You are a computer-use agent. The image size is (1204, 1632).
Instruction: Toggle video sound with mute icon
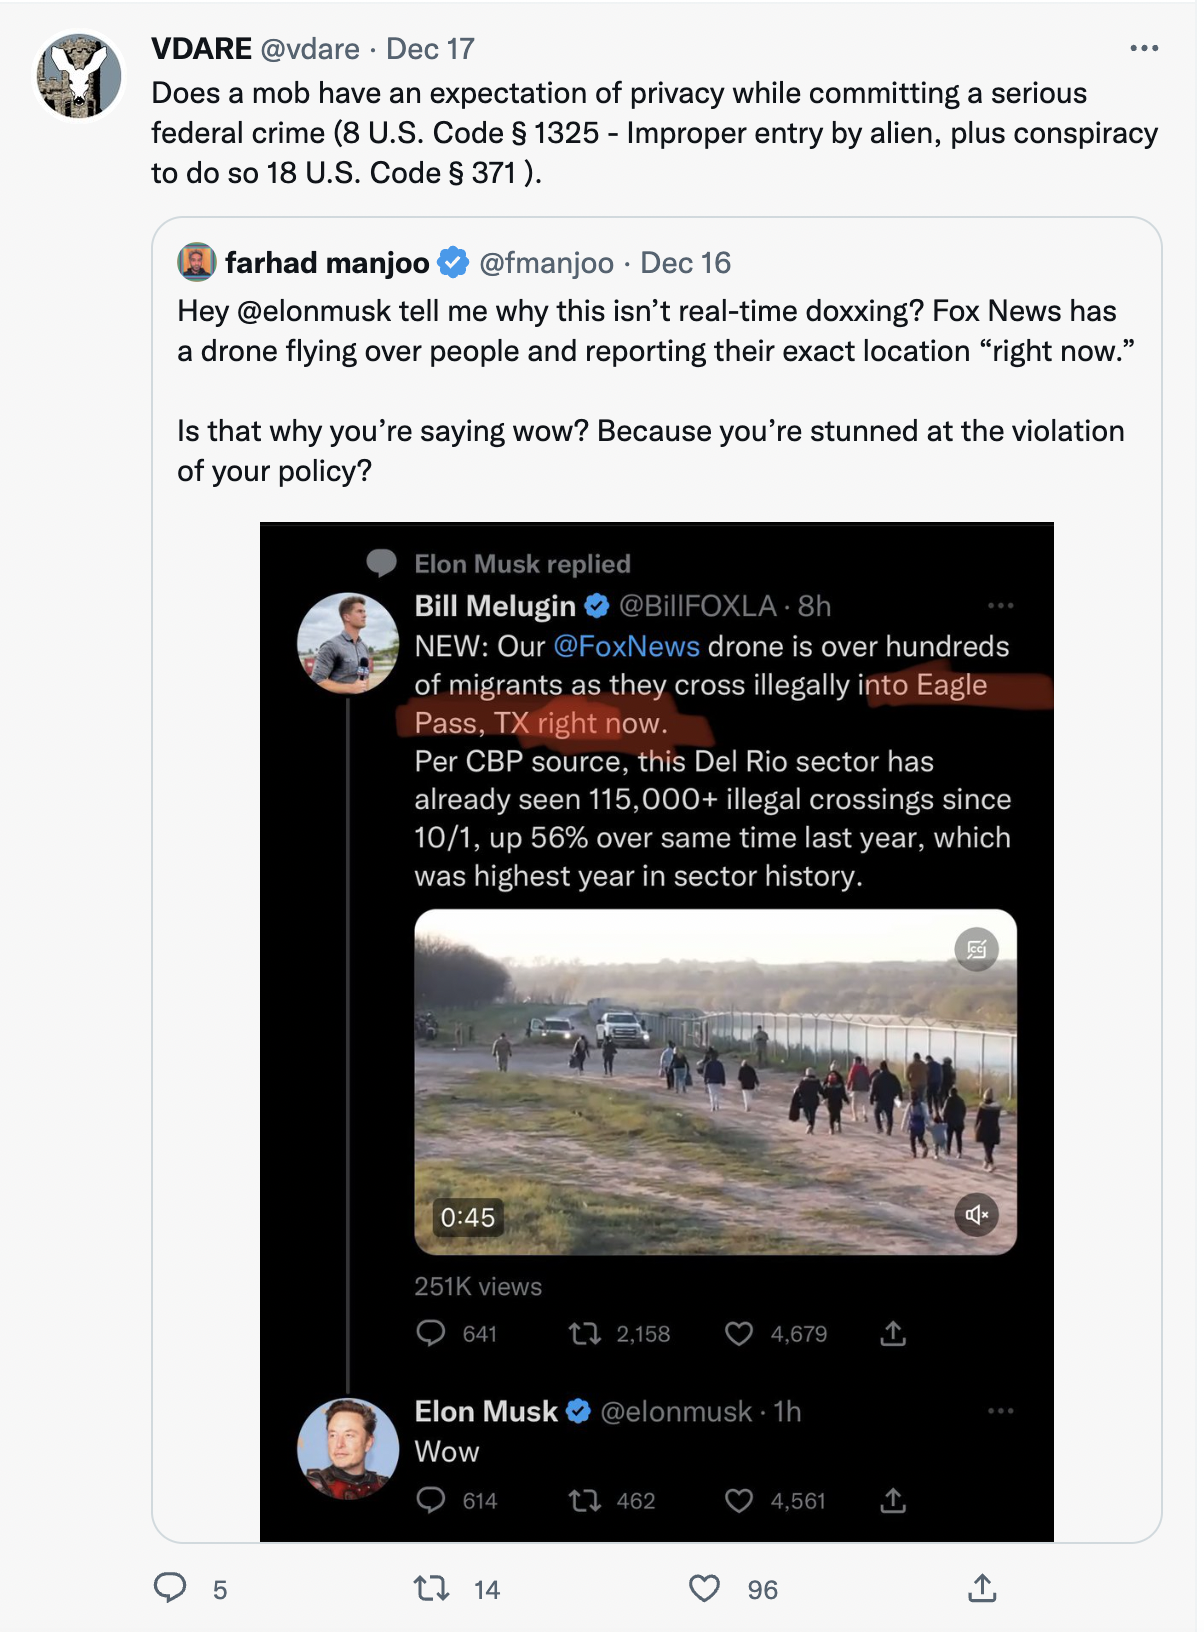(x=976, y=1215)
